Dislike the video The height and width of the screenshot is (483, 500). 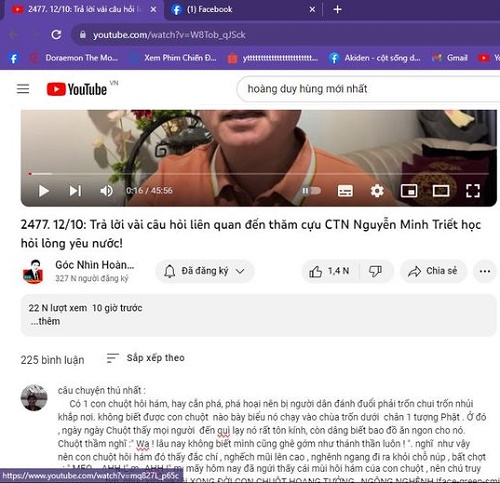376,271
